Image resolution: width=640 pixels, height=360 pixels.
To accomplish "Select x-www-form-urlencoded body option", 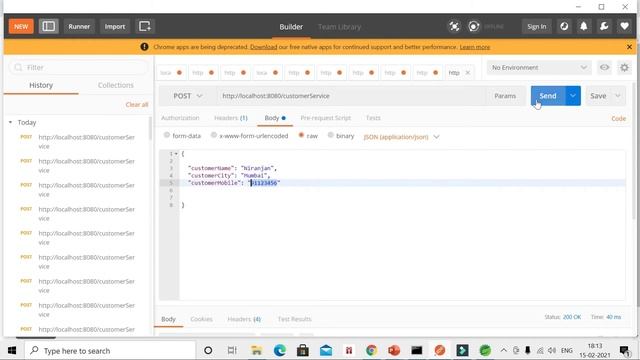I will 213,135.
